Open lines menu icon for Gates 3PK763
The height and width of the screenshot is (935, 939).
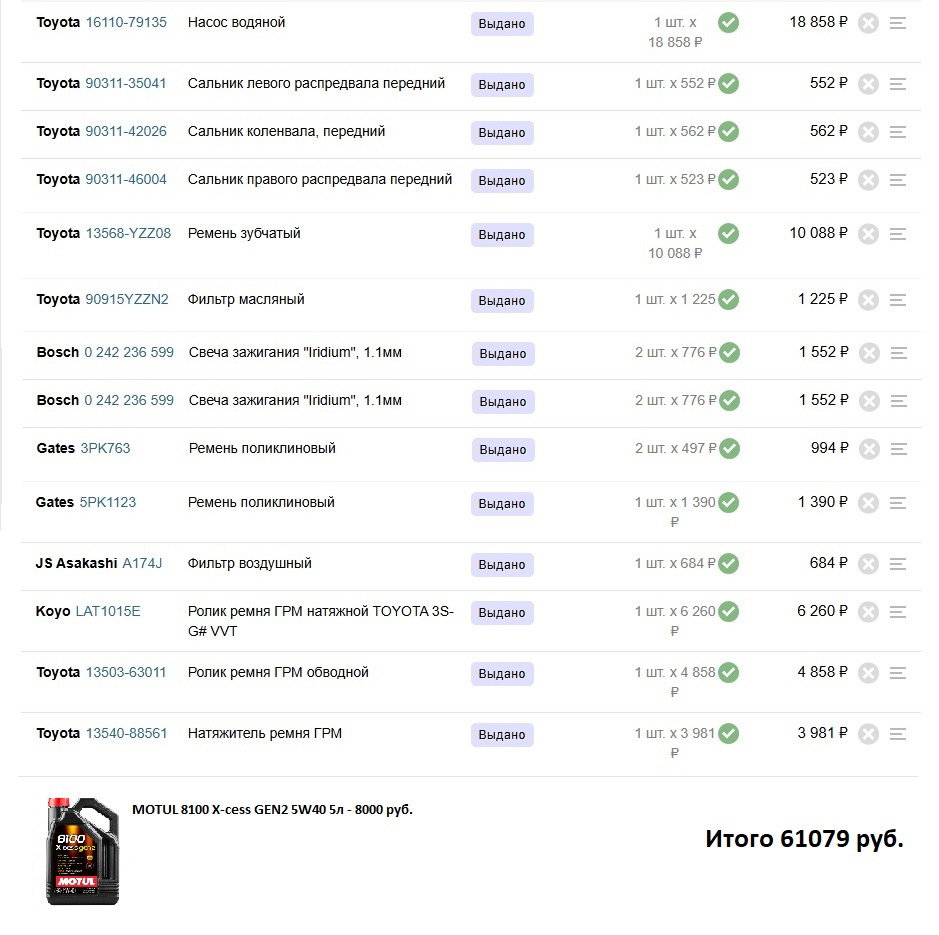[x=898, y=449]
